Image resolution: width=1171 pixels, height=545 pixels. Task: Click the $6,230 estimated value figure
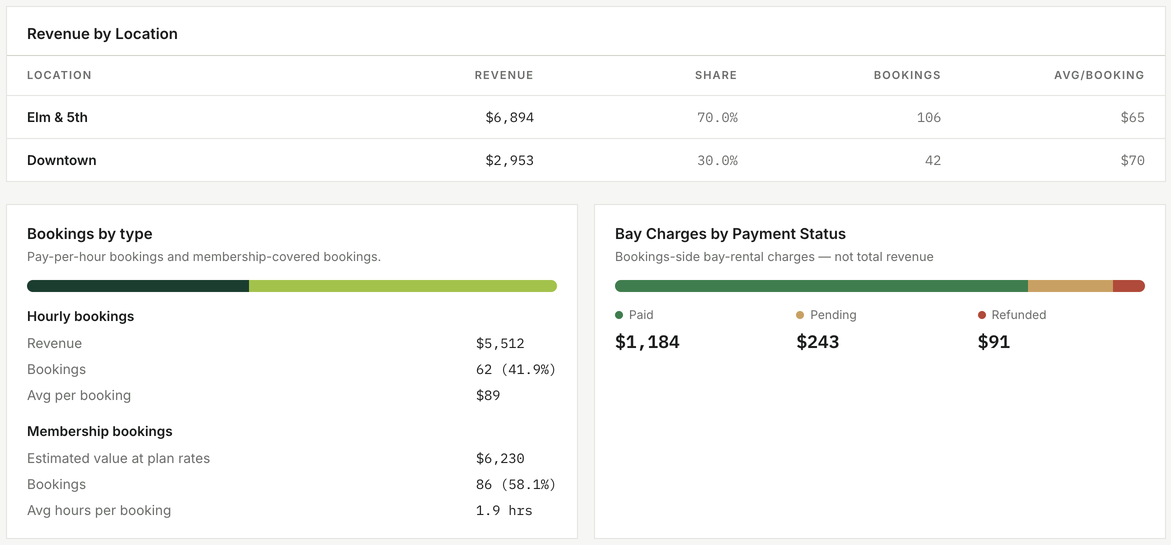500,458
